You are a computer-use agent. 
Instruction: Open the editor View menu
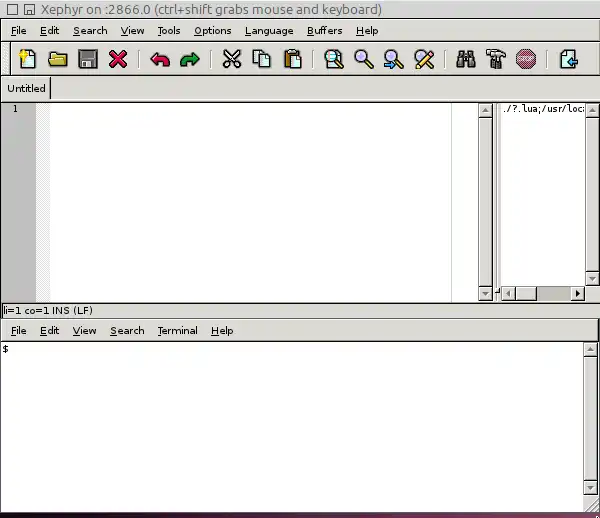(132, 31)
